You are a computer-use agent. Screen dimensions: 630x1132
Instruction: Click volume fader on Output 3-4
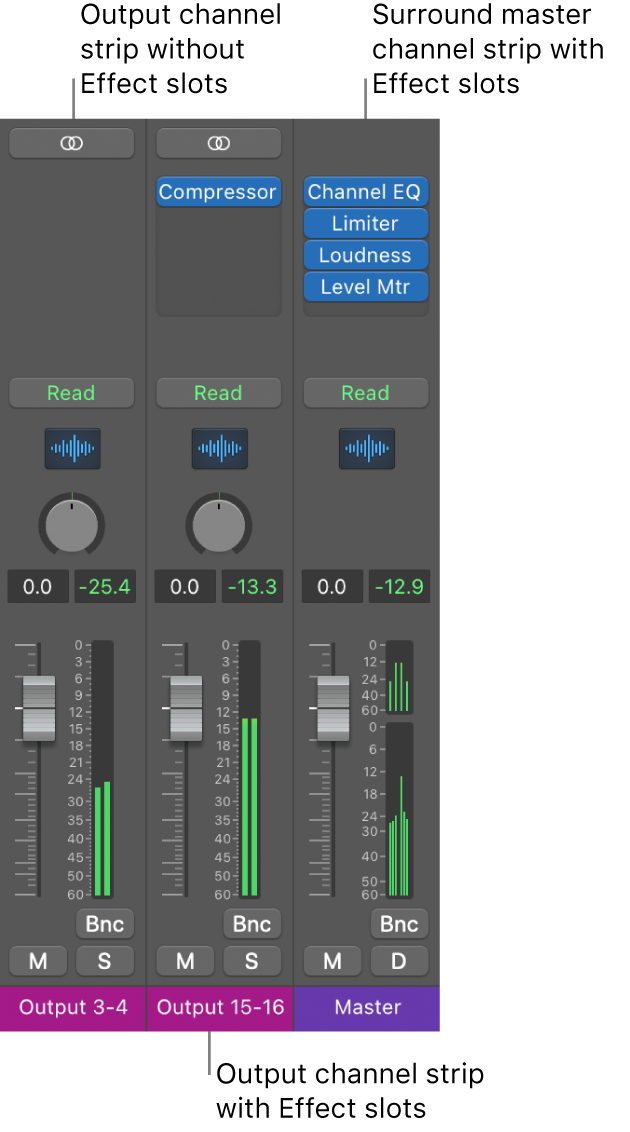click(39, 708)
